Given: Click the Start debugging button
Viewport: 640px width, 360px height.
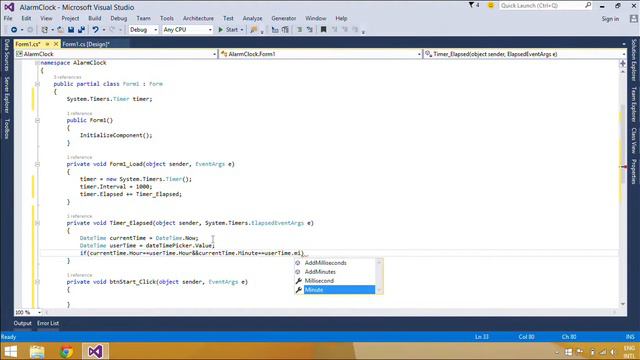Looking at the screenshot, I should (x=228, y=30).
